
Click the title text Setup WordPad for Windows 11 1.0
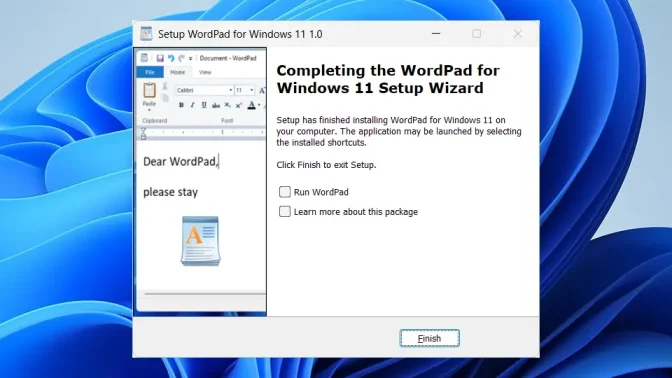pos(240,34)
